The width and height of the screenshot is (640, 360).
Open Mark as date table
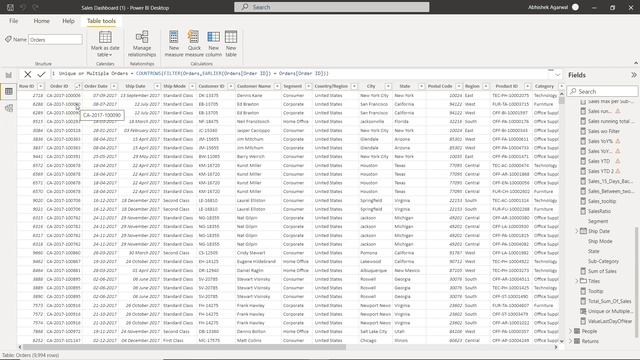(105, 44)
